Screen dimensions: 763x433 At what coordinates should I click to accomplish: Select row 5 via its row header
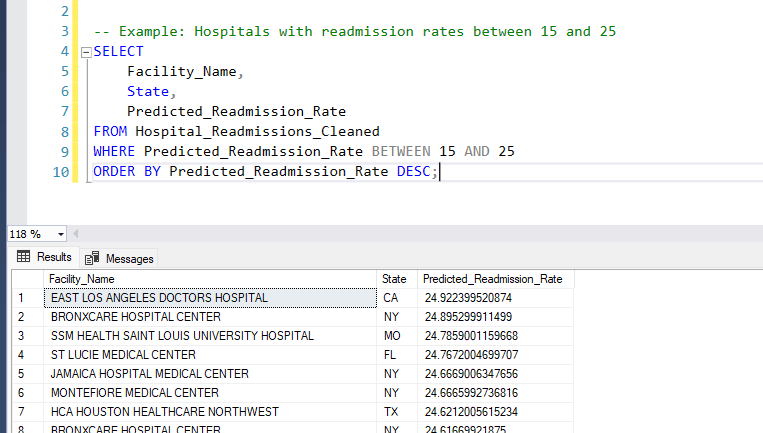pyautogui.click(x=28, y=374)
